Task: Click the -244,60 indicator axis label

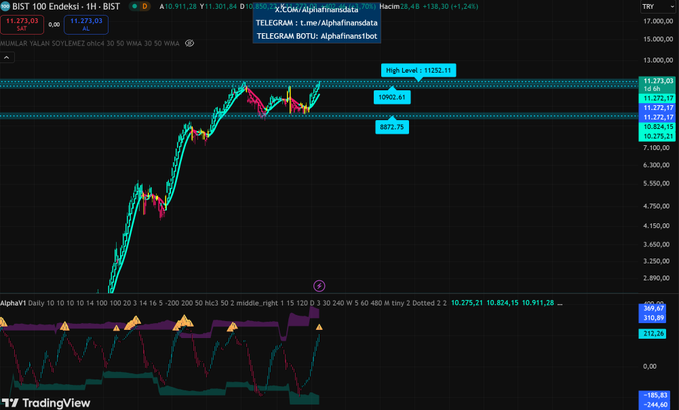Action: click(x=655, y=405)
